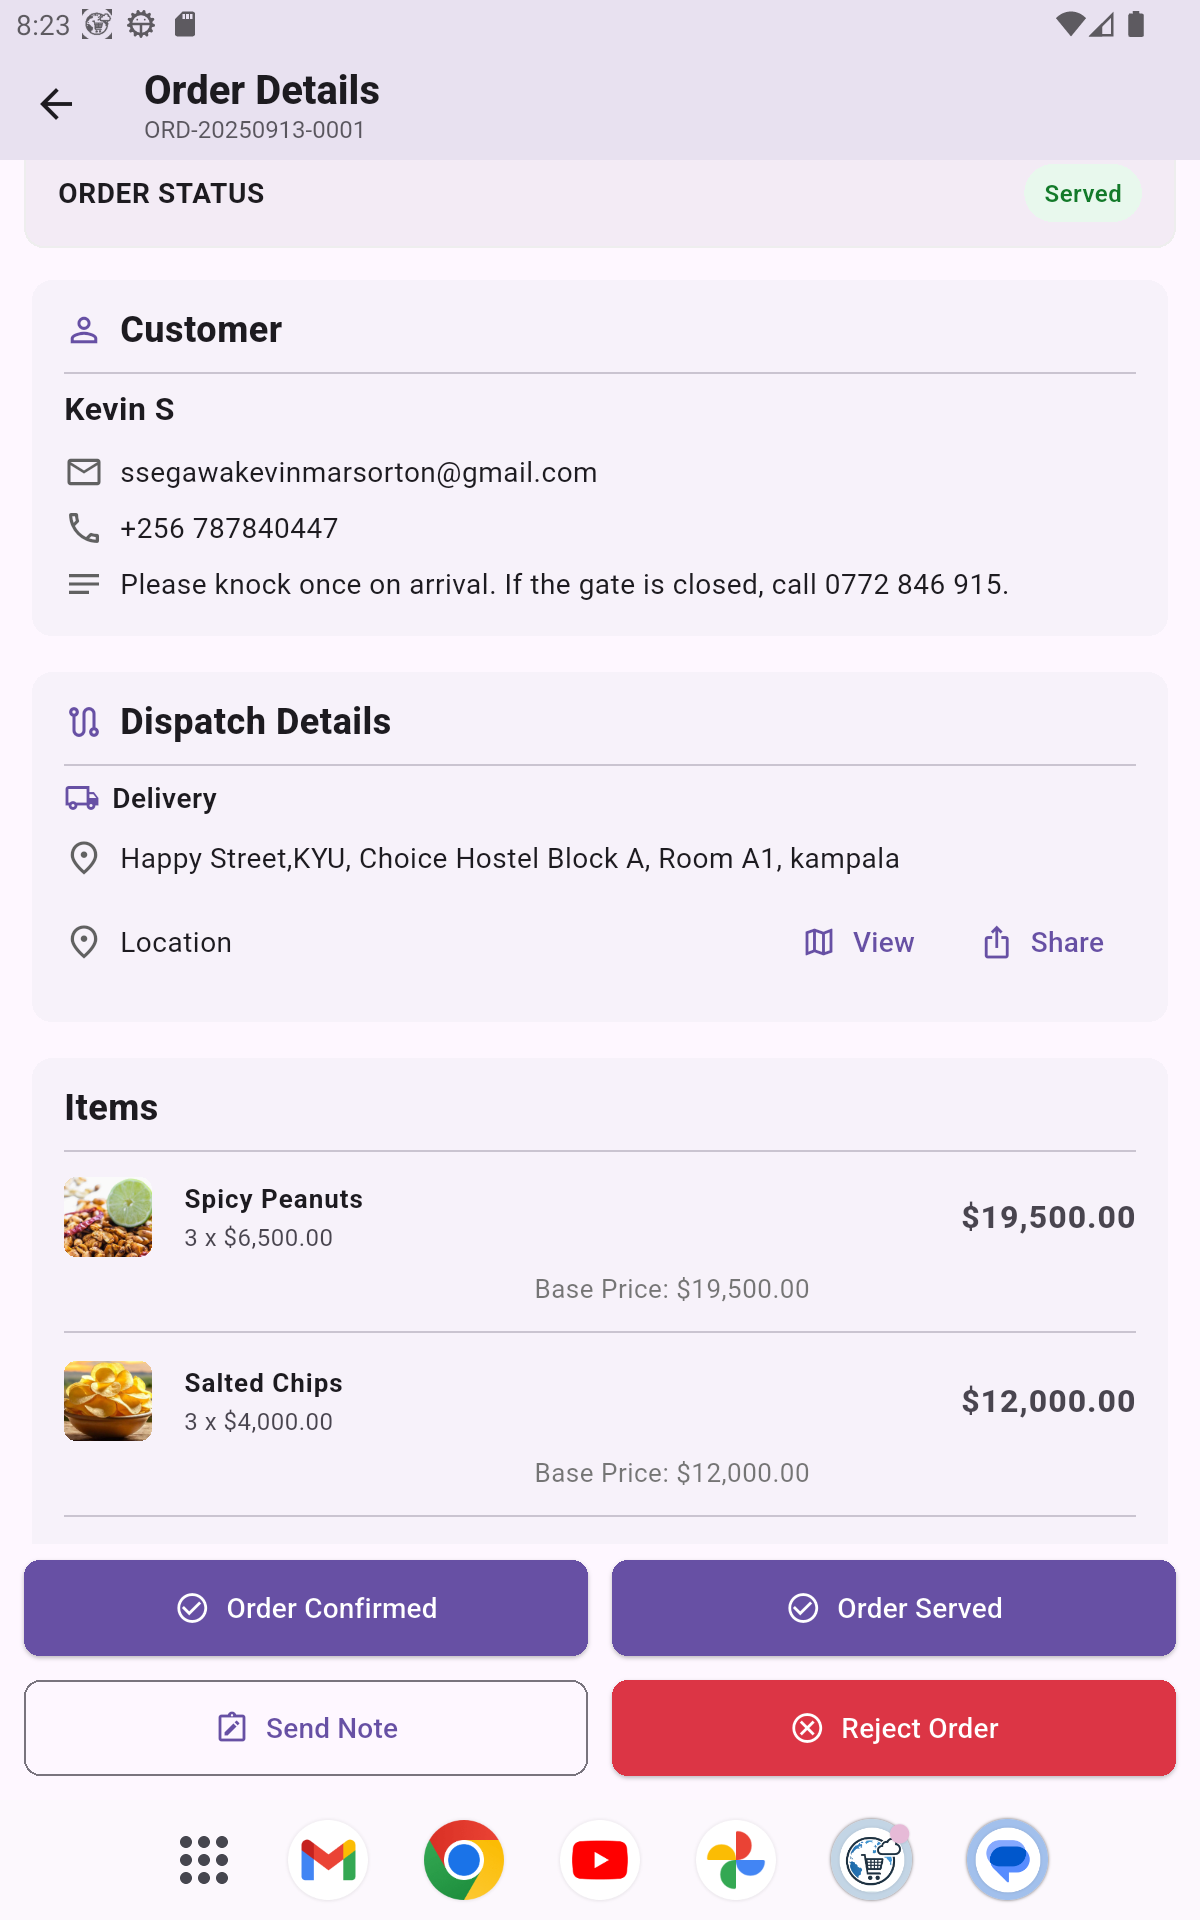The height and width of the screenshot is (1920, 1200).
Task: Open the app drawer grid icon
Action: coord(204,1860)
